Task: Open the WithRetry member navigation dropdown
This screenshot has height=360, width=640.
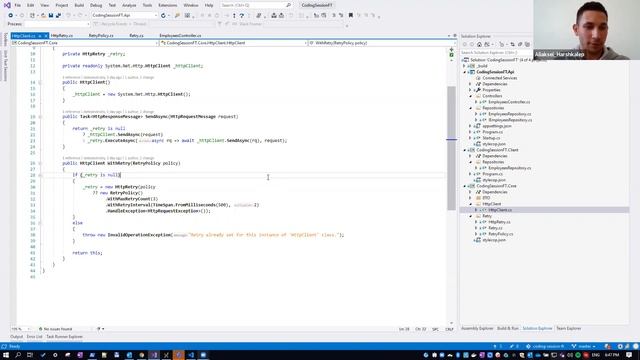Action: (x=382, y=43)
